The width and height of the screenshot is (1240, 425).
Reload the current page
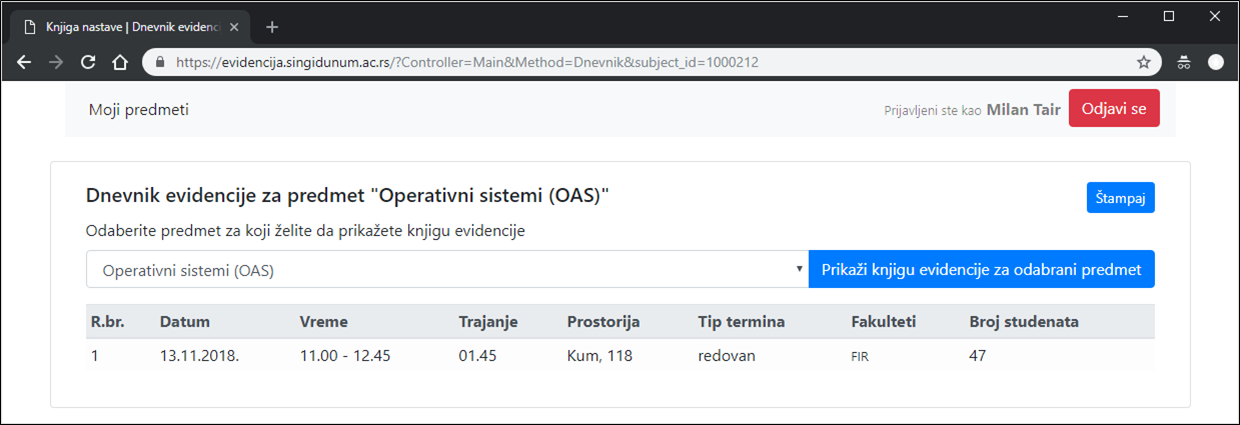tap(88, 62)
